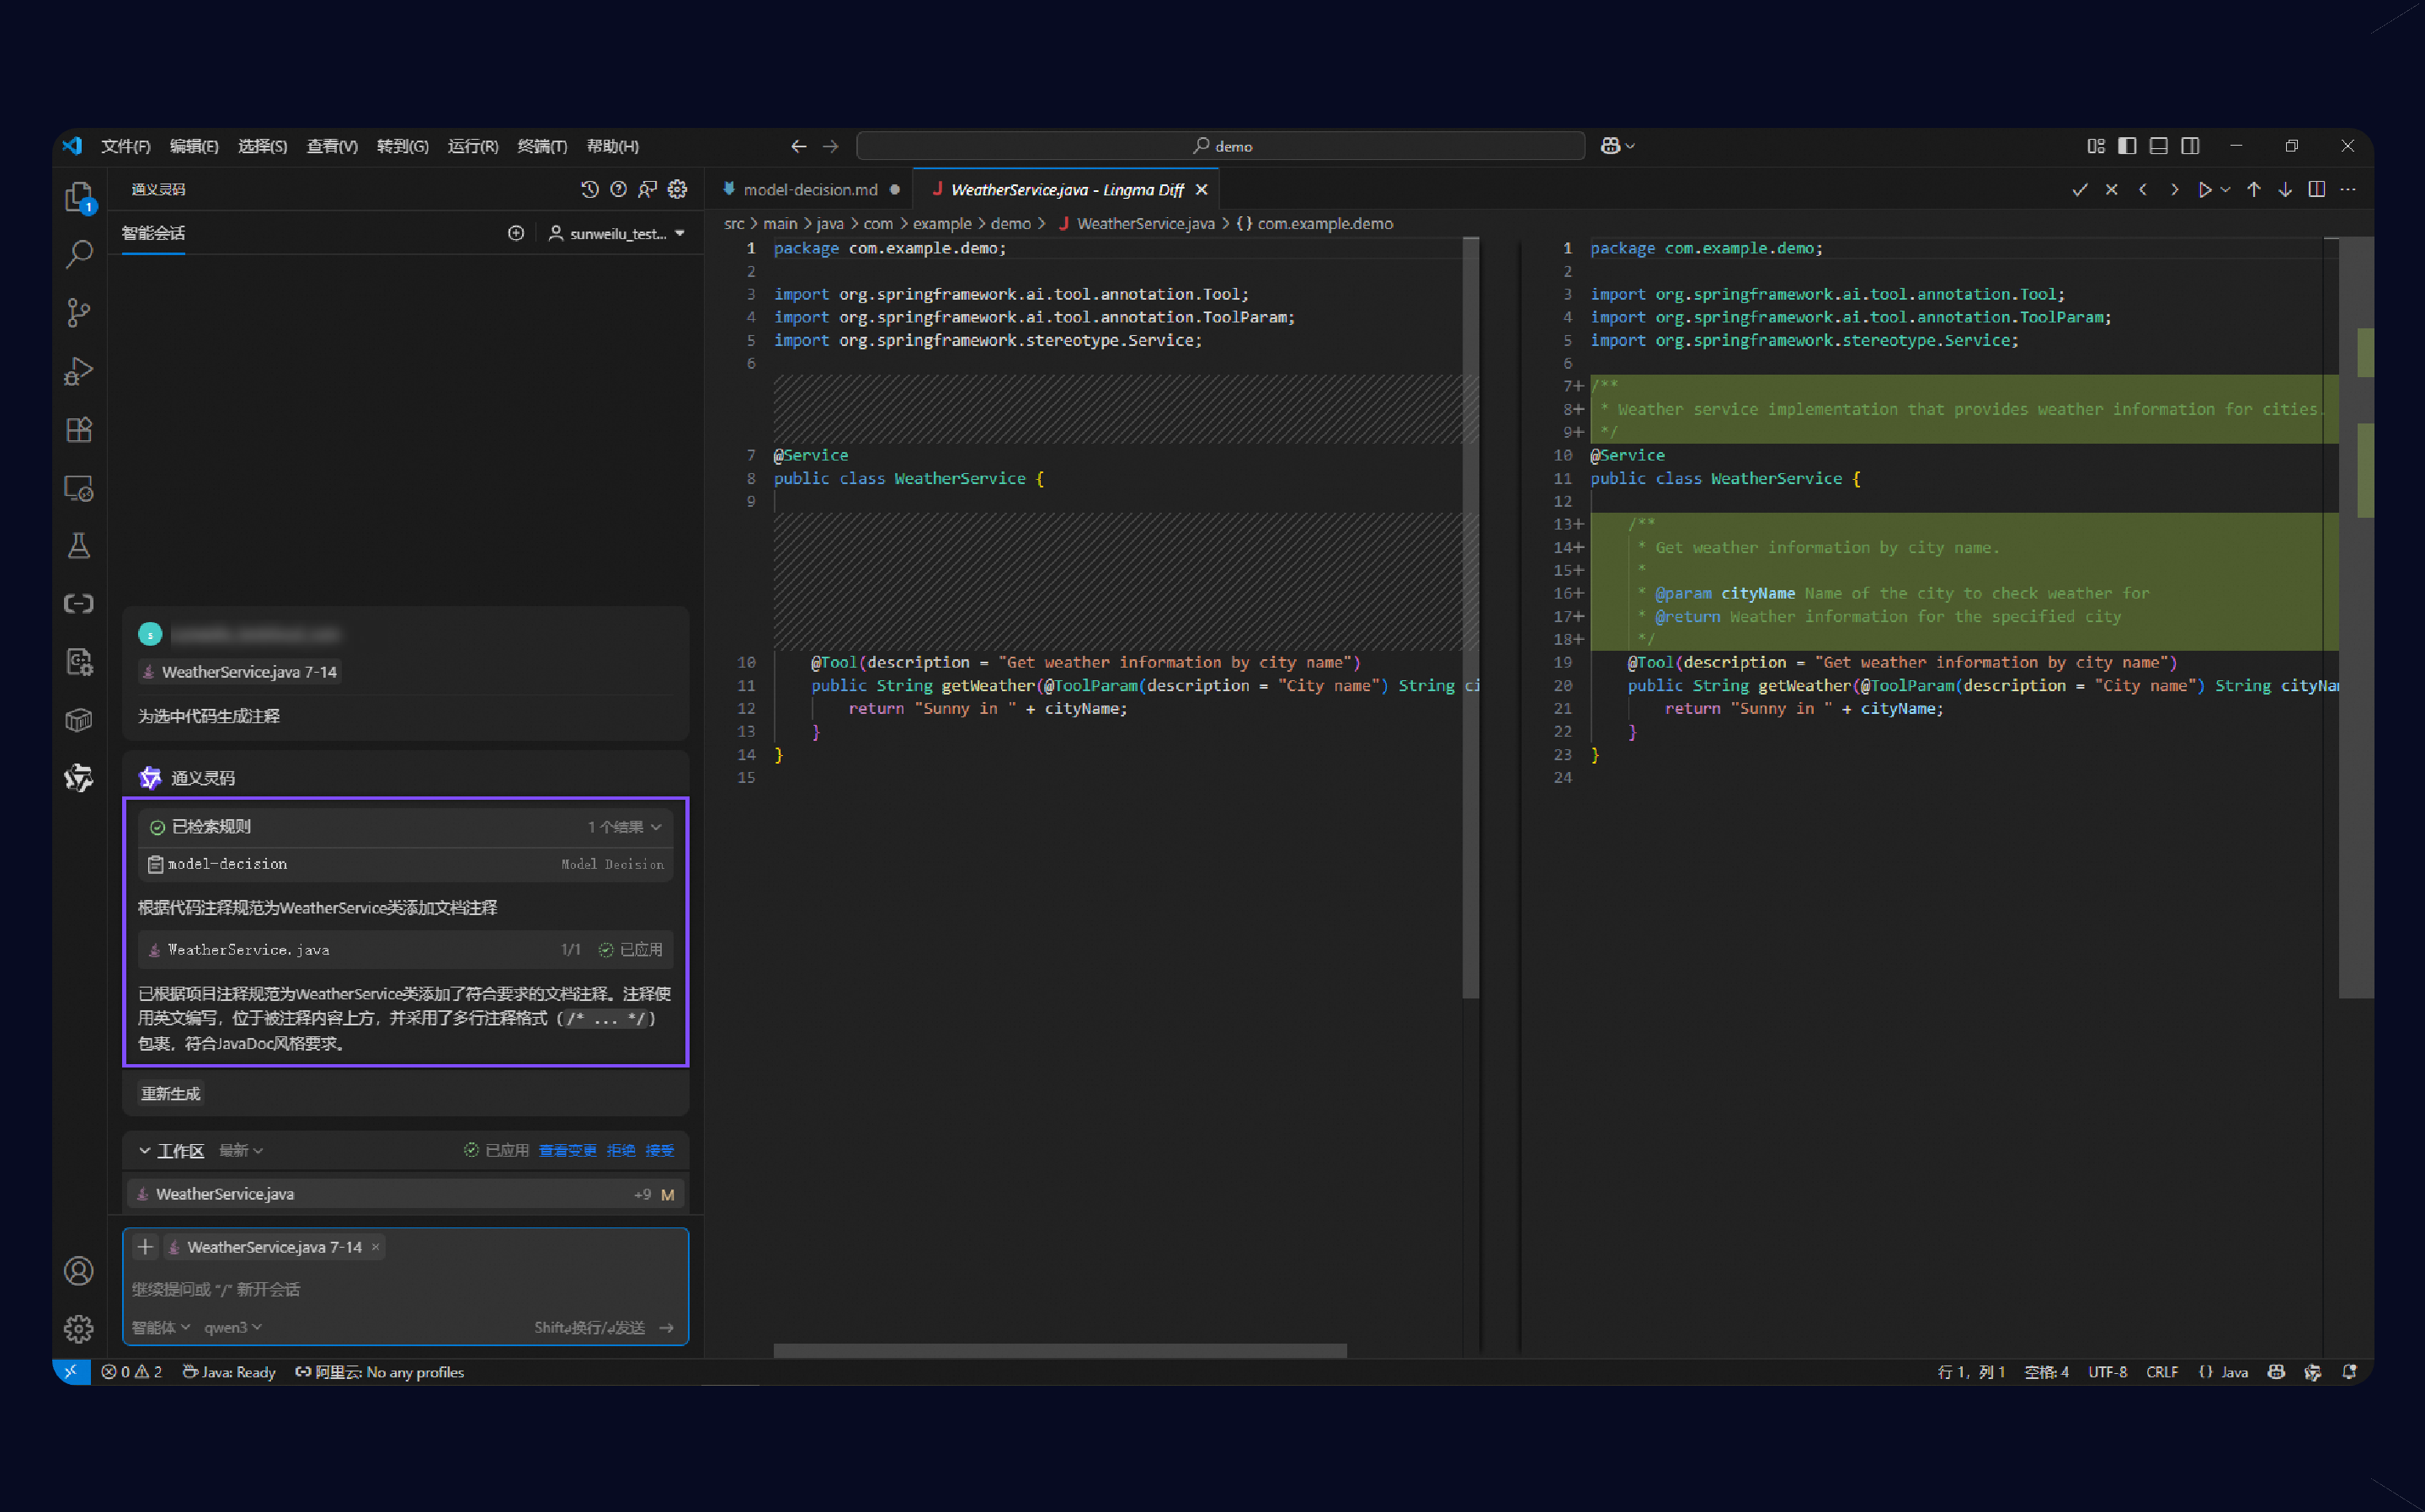Open the File menu
Image resolution: width=2425 pixels, height=1512 pixels.
pyautogui.click(x=125, y=146)
